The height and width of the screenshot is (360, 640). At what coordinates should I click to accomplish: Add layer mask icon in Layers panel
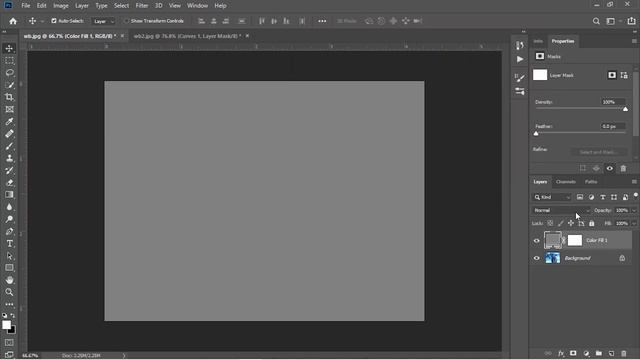pos(573,353)
